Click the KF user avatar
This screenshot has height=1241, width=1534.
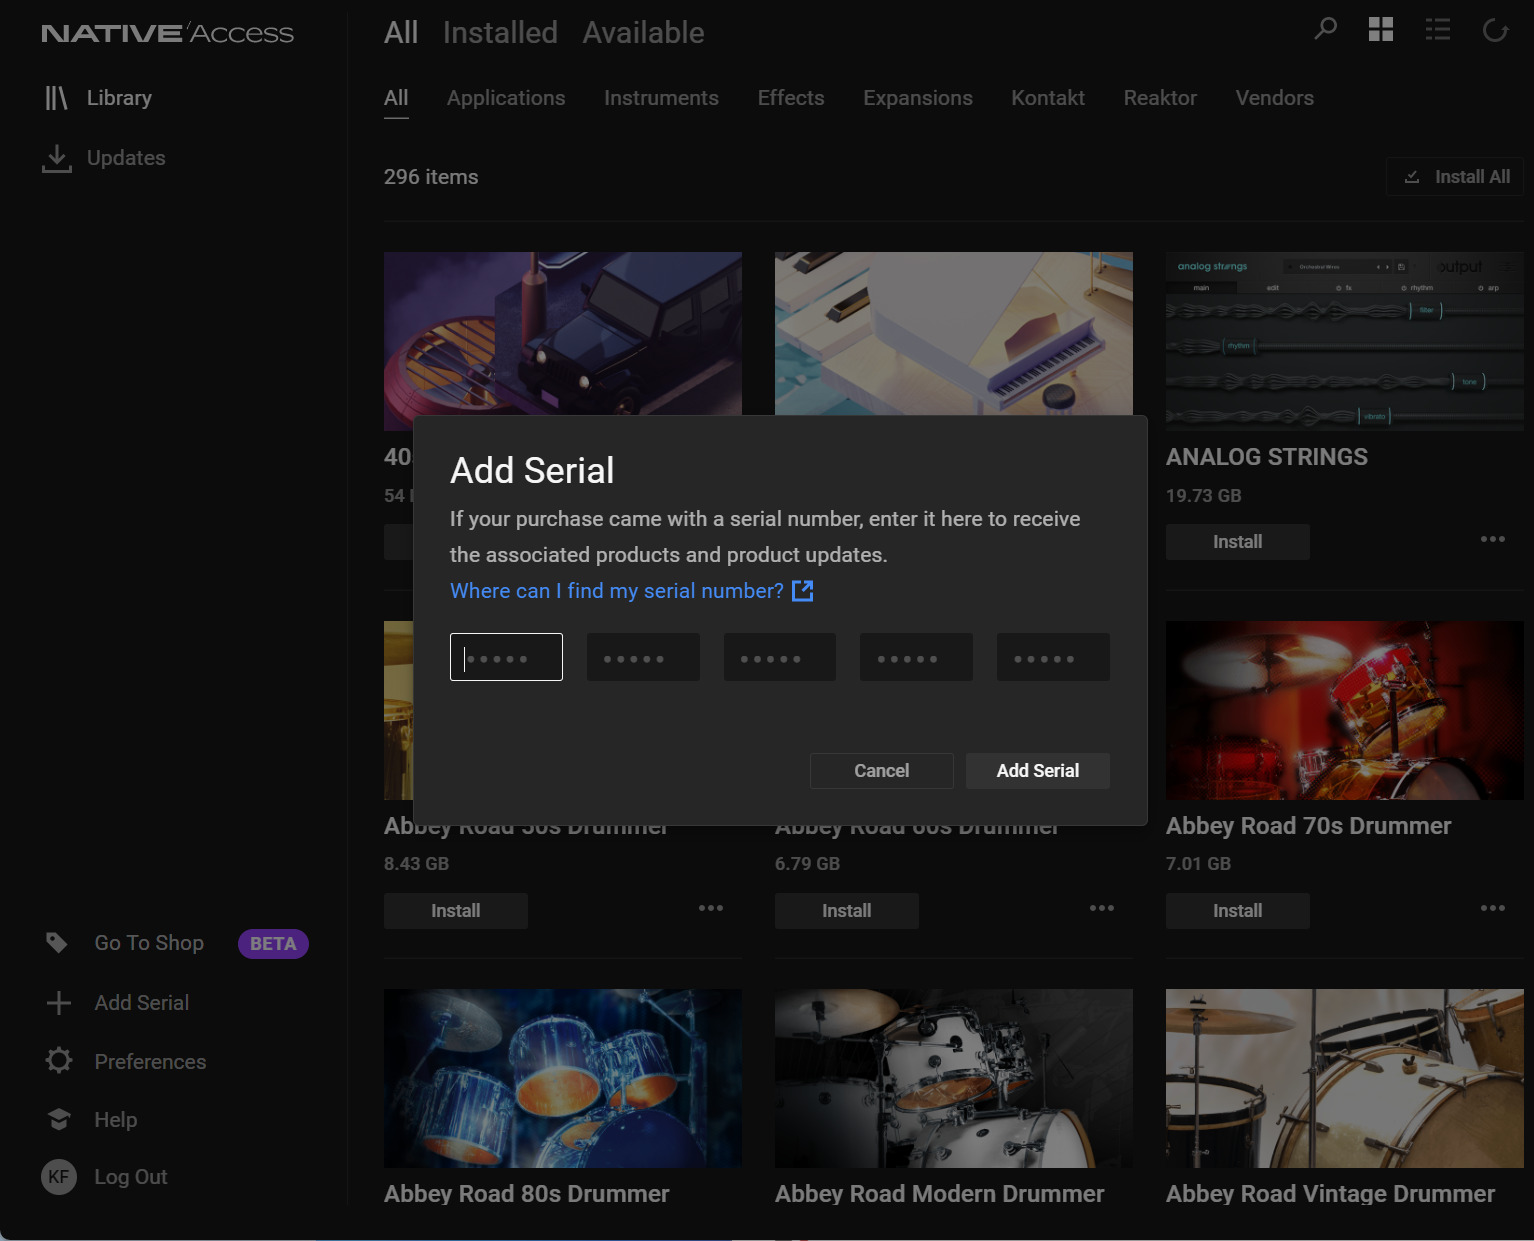59,1177
